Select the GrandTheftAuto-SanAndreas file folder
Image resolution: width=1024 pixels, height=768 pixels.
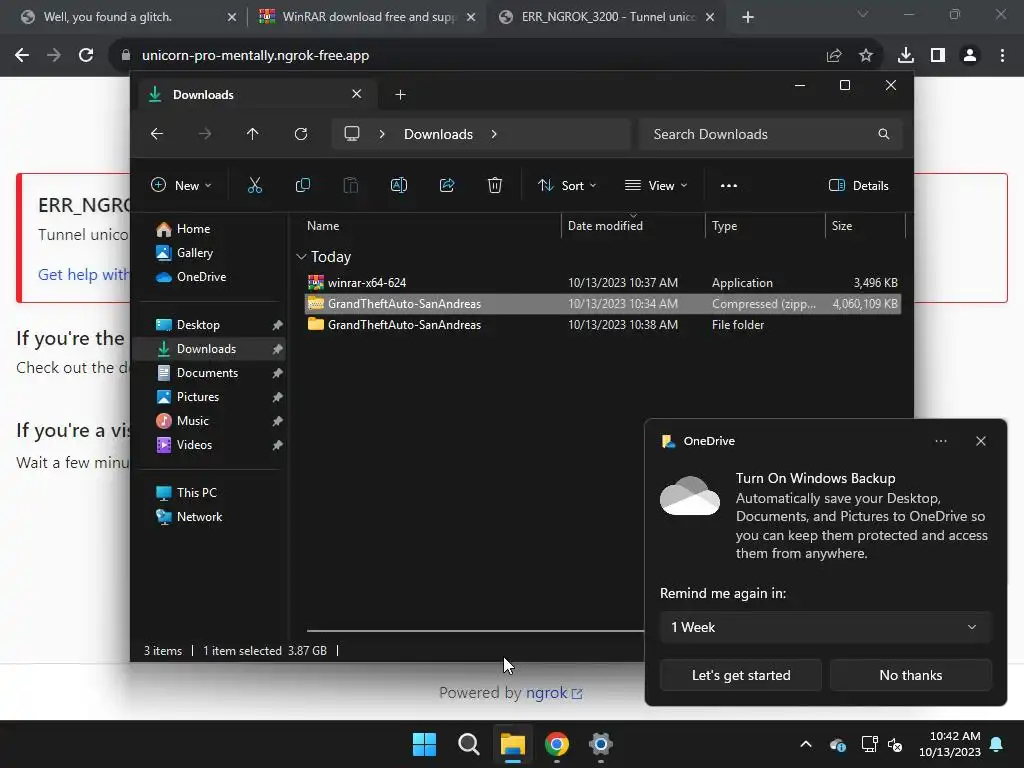[602, 325]
